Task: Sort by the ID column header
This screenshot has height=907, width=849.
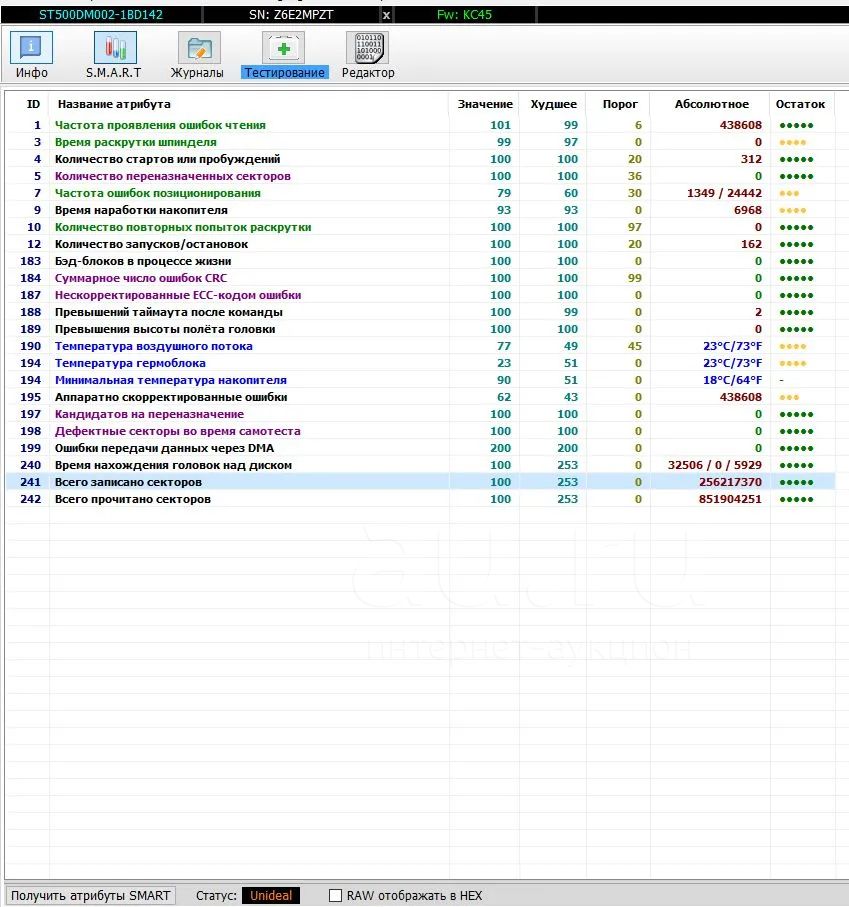Action: [33, 104]
